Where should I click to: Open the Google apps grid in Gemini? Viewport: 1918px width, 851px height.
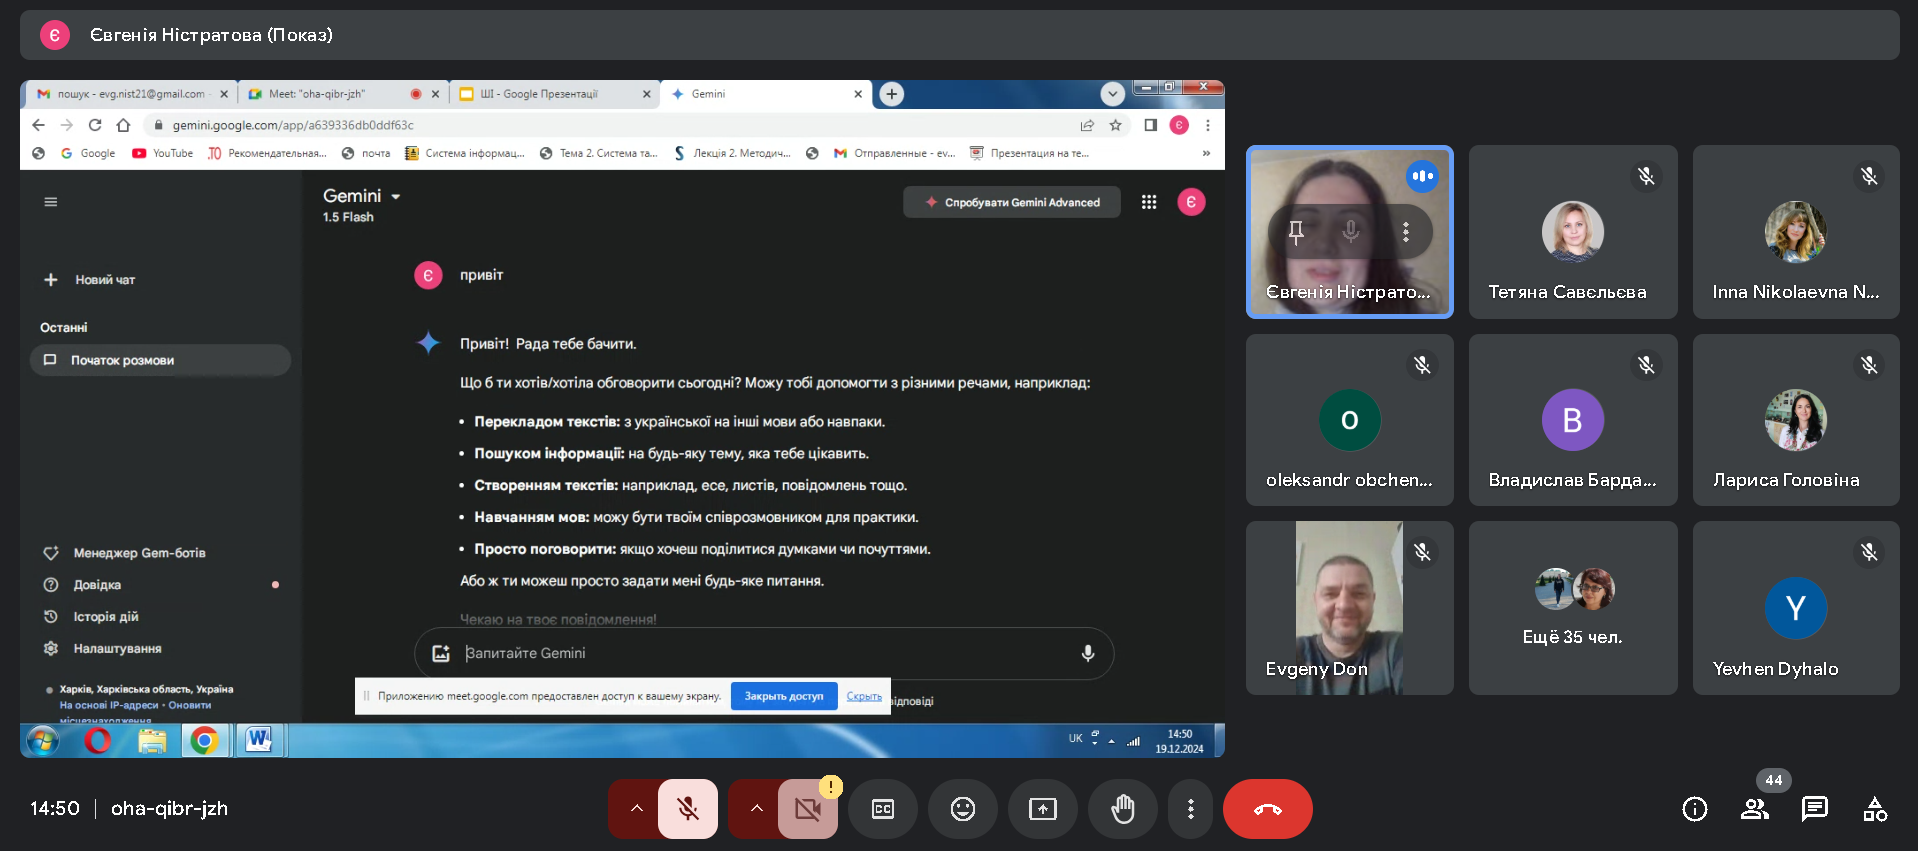(1149, 202)
